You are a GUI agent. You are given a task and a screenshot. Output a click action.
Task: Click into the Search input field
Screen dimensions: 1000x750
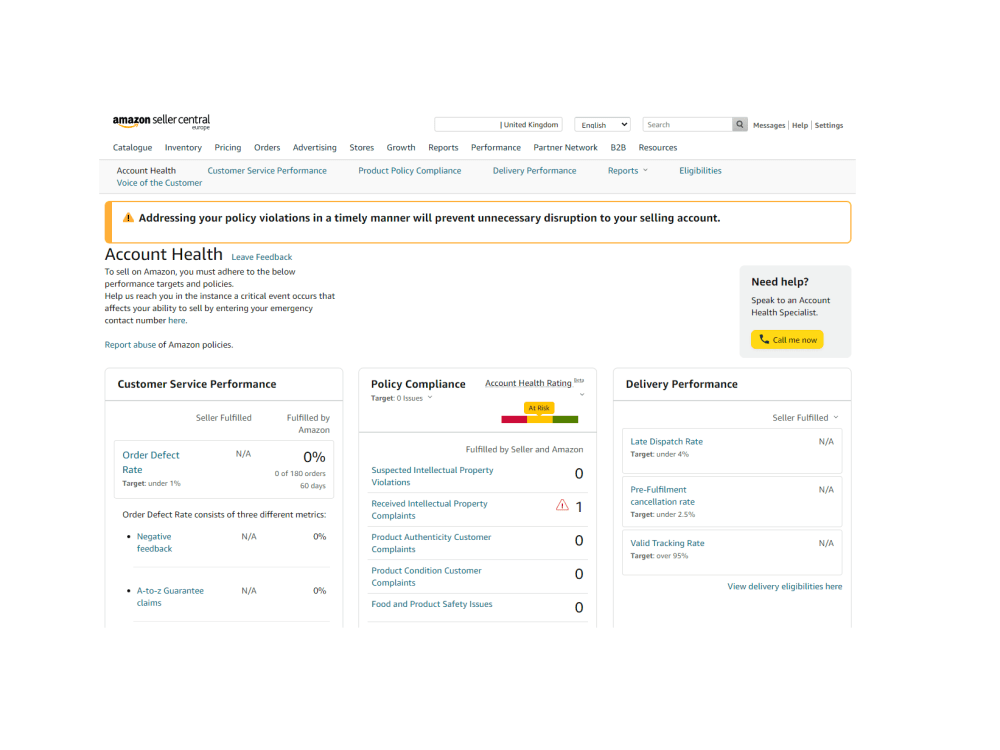[688, 124]
